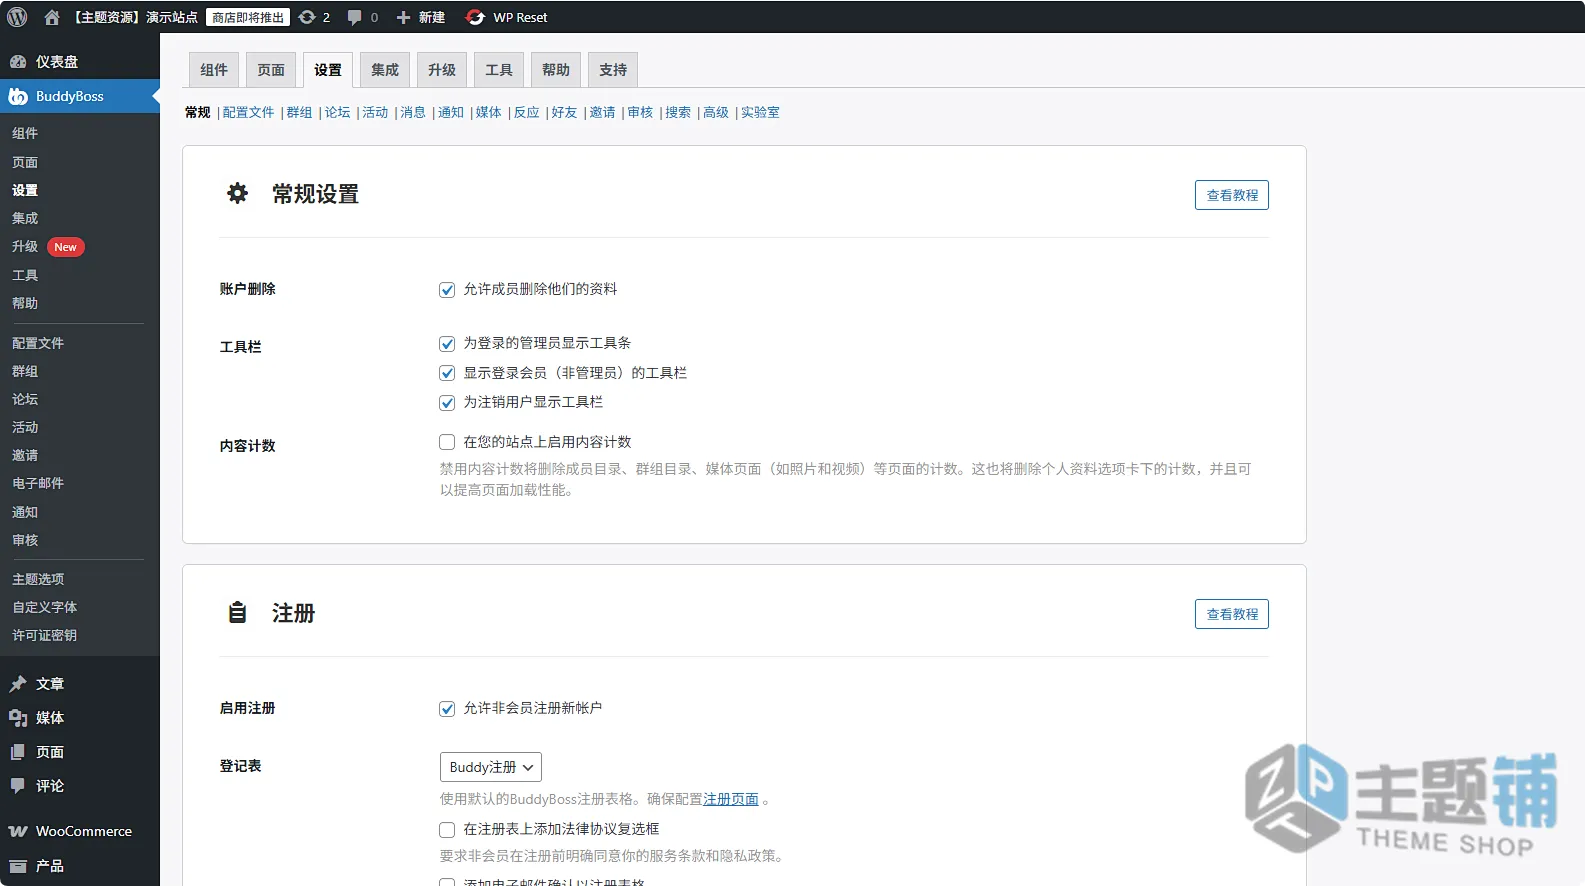Check 在注册表上添加法律协议复选框
1585x886 pixels.
(x=447, y=830)
